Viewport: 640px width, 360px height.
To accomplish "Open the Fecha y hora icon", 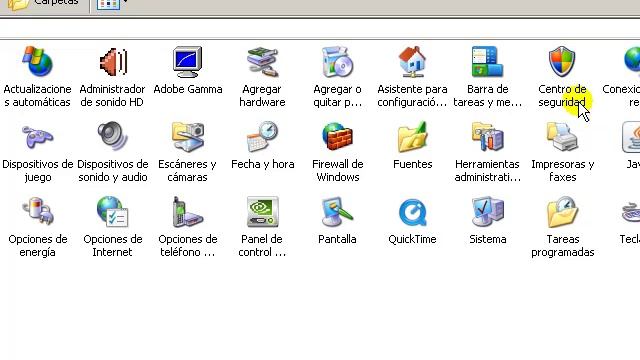I will pyautogui.click(x=262, y=137).
